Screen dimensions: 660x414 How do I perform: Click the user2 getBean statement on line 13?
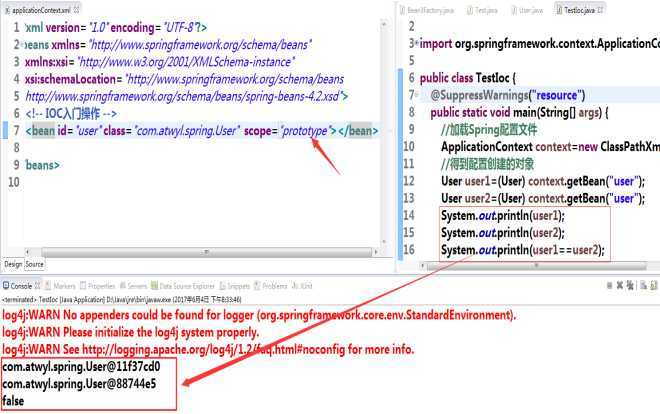coord(543,199)
